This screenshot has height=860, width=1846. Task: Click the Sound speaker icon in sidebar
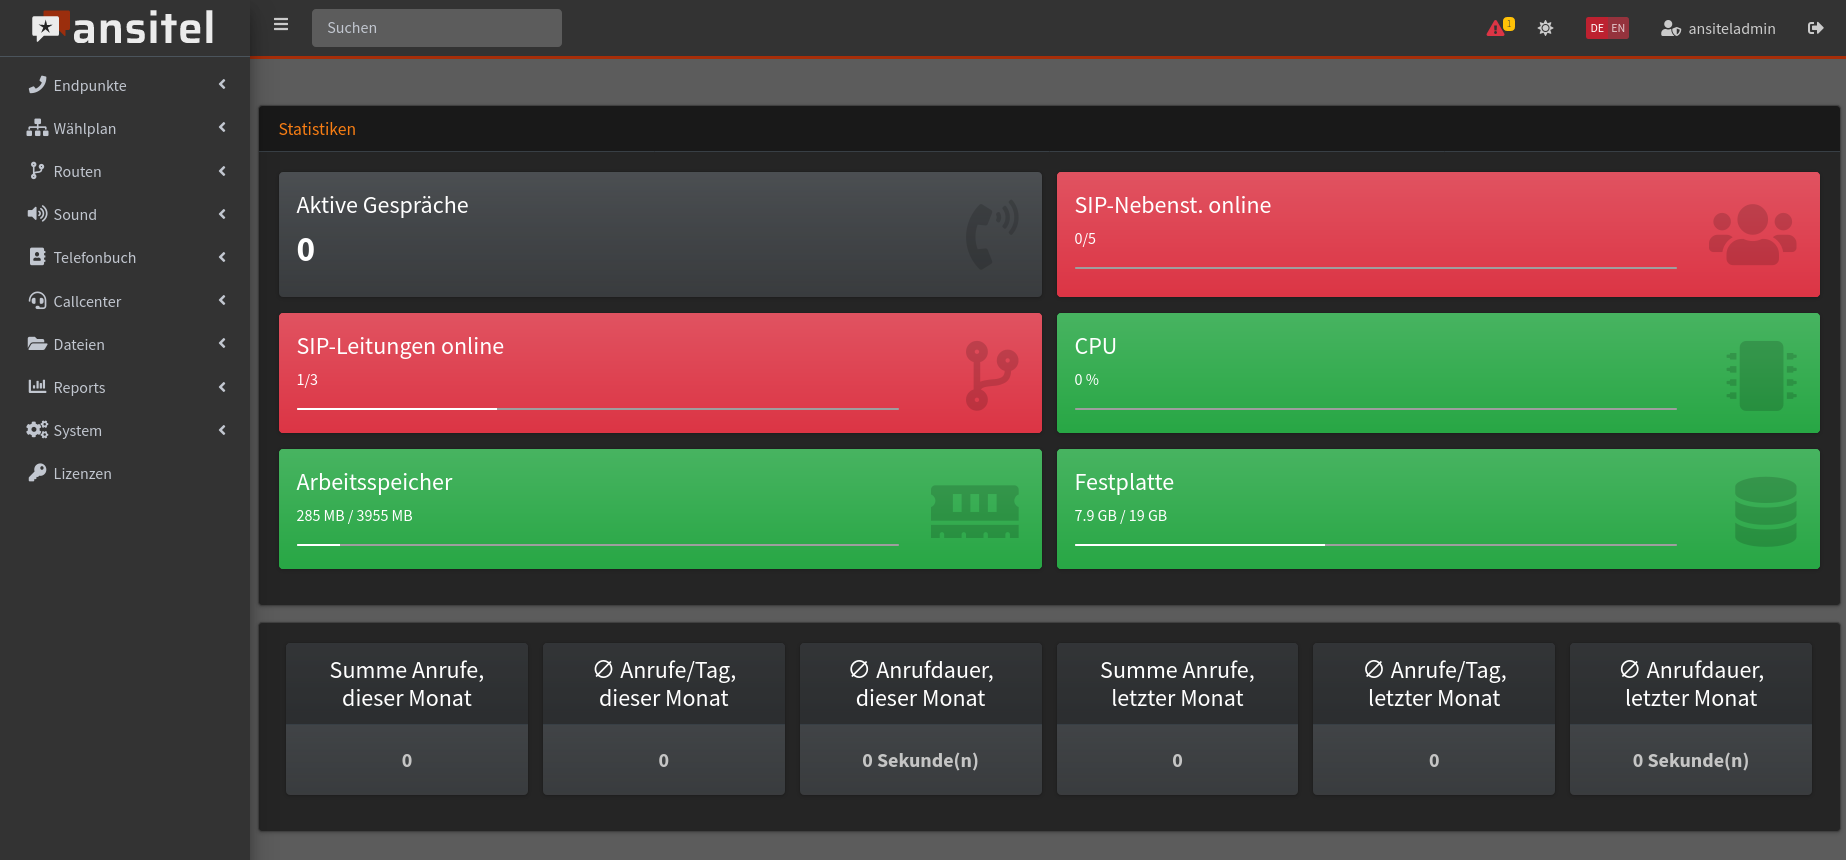tap(37, 214)
